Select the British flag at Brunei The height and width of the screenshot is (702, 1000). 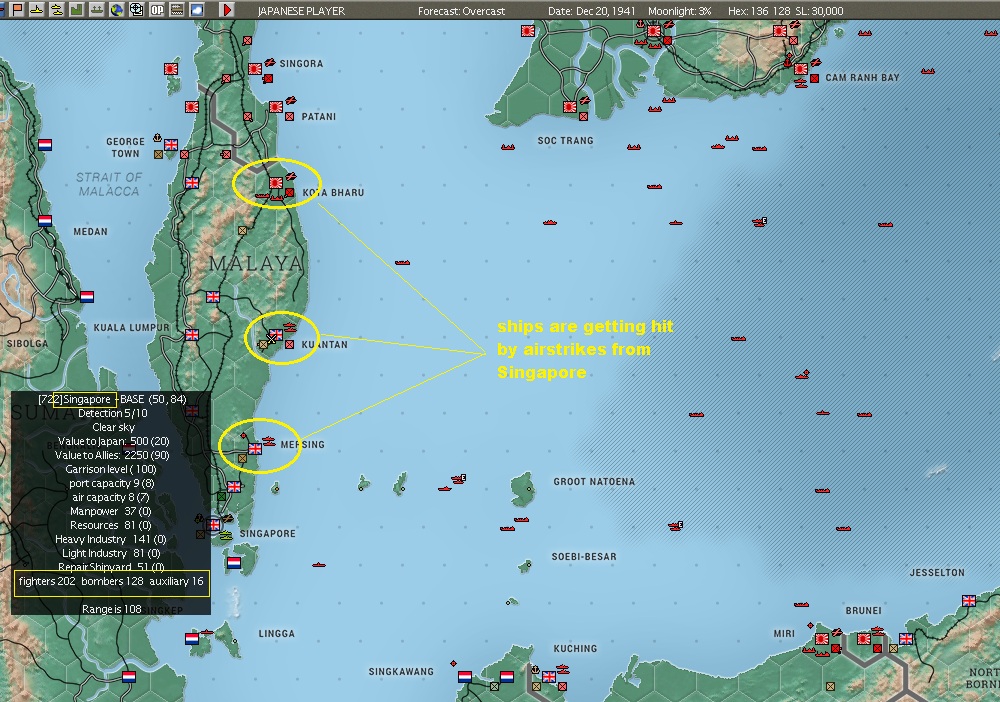(906, 638)
